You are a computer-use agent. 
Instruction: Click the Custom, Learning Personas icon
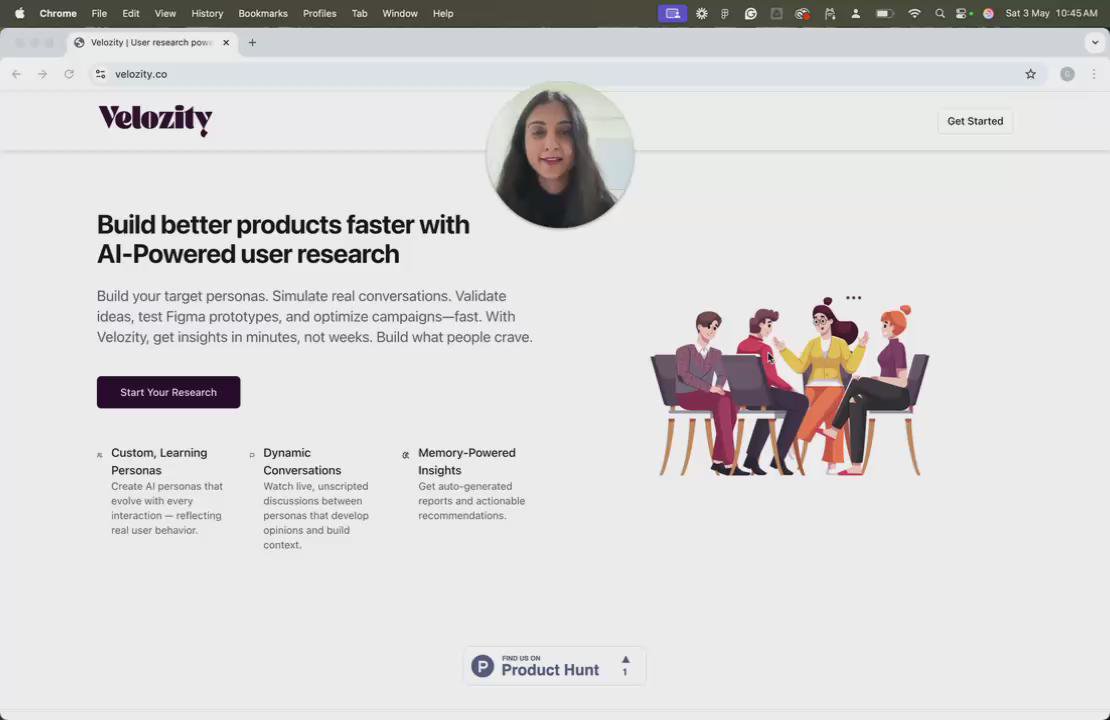100,455
